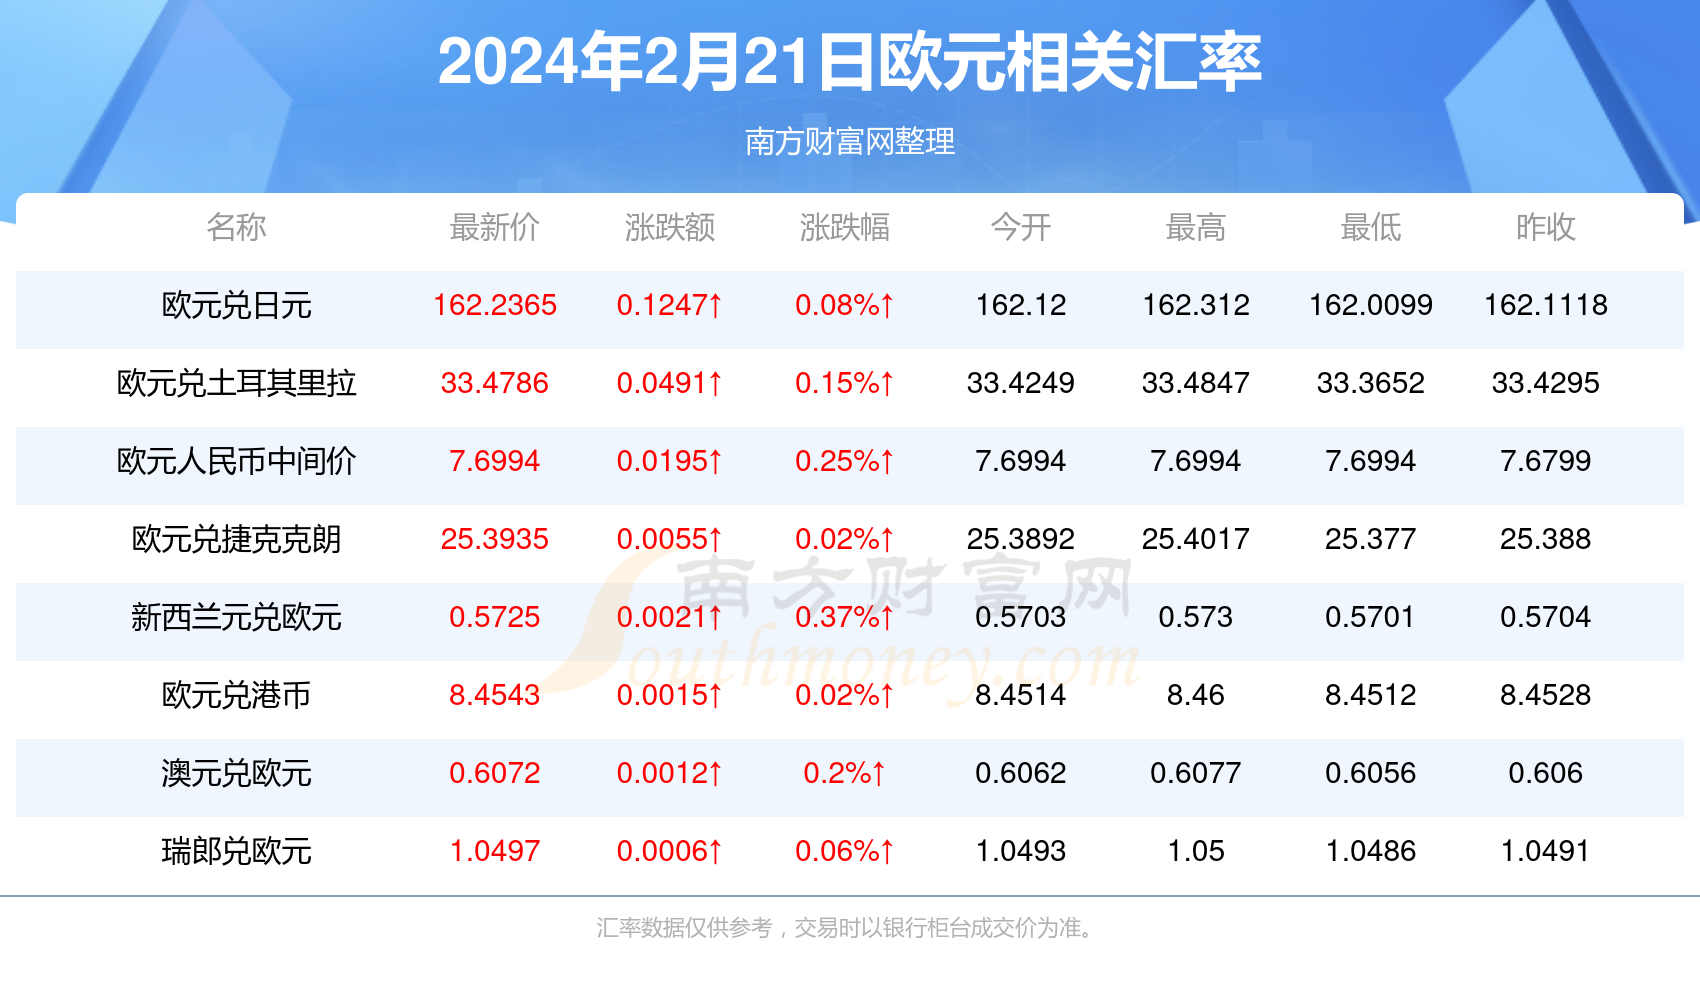This screenshot has height=1000, width=1700.
Task: Click the change percent 0.06%↑
Action: pyautogui.click(x=845, y=851)
